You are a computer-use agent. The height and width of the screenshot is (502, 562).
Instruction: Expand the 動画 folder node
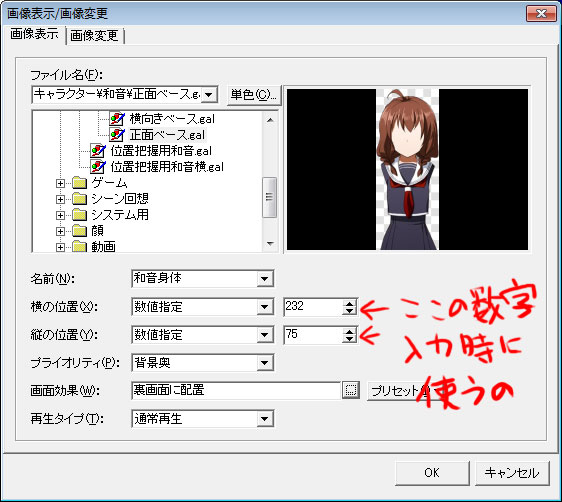[x=60, y=248]
